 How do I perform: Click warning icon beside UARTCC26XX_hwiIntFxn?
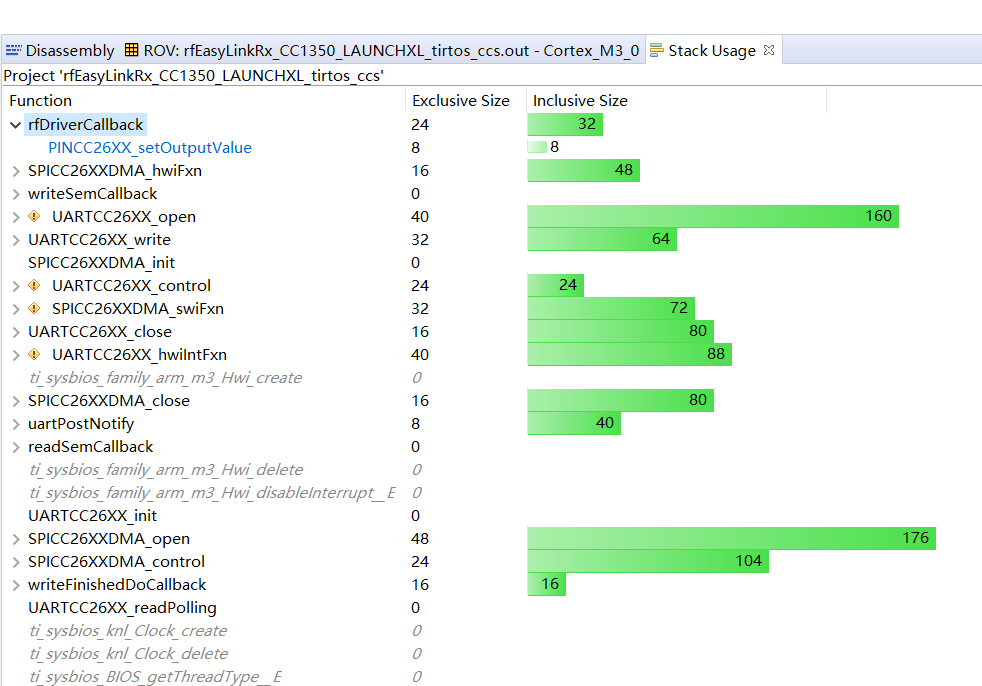[34, 355]
